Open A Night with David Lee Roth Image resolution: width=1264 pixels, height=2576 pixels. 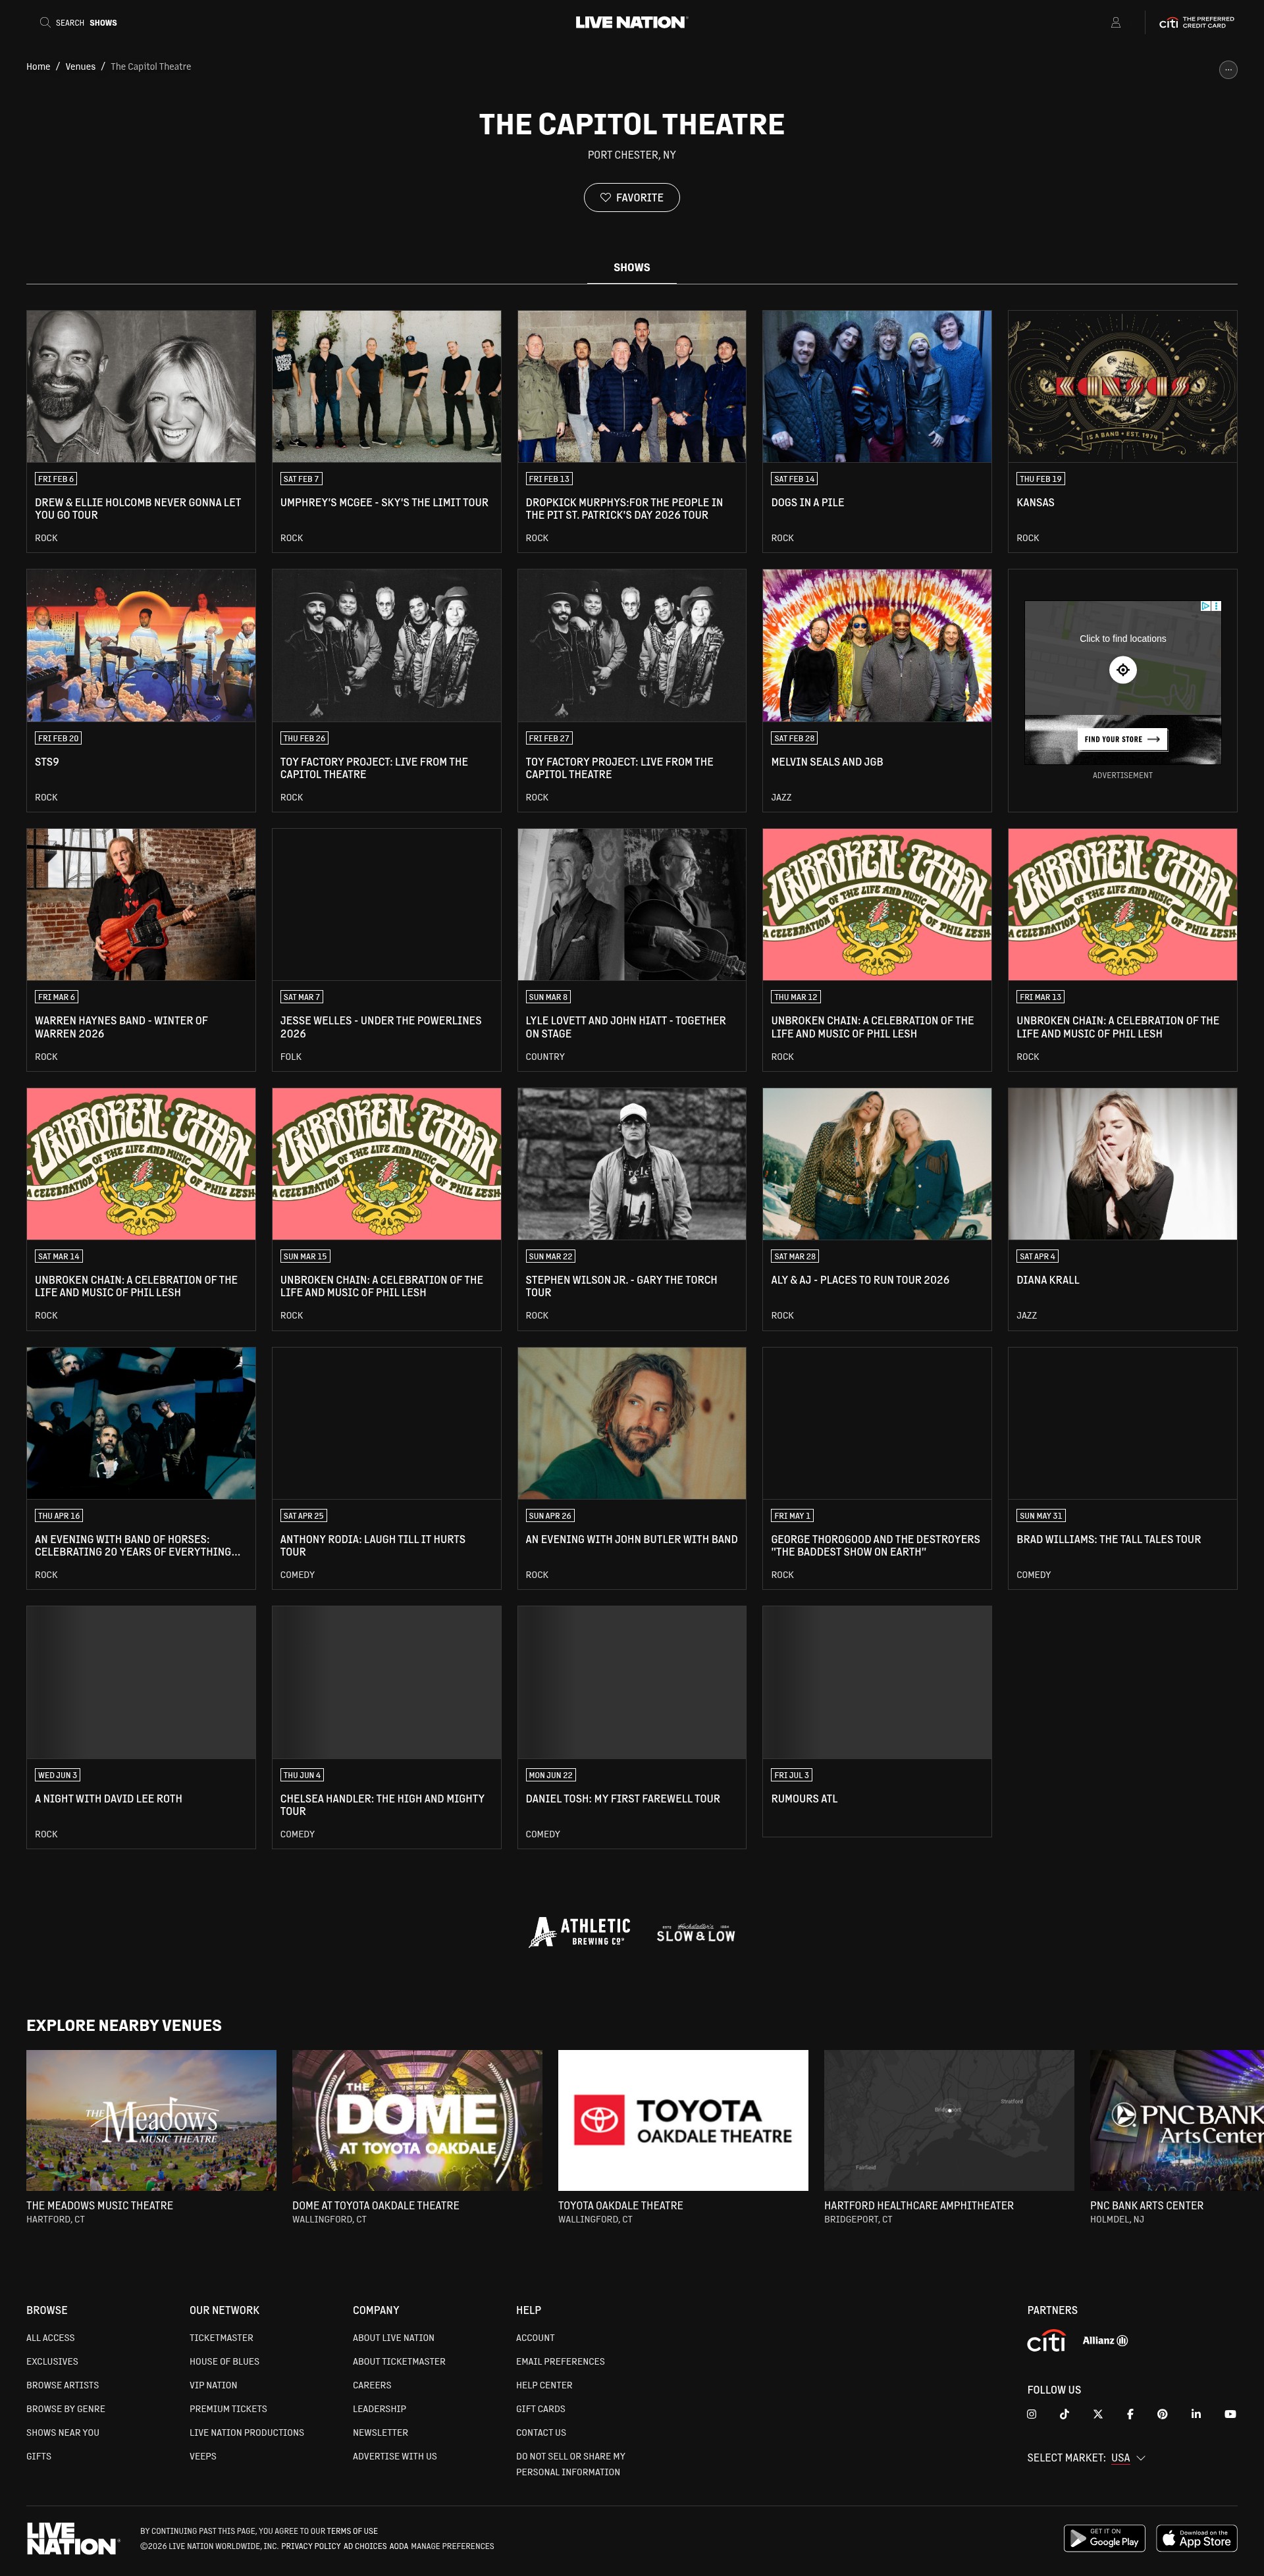pyautogui.click(x=108, y=1799)
